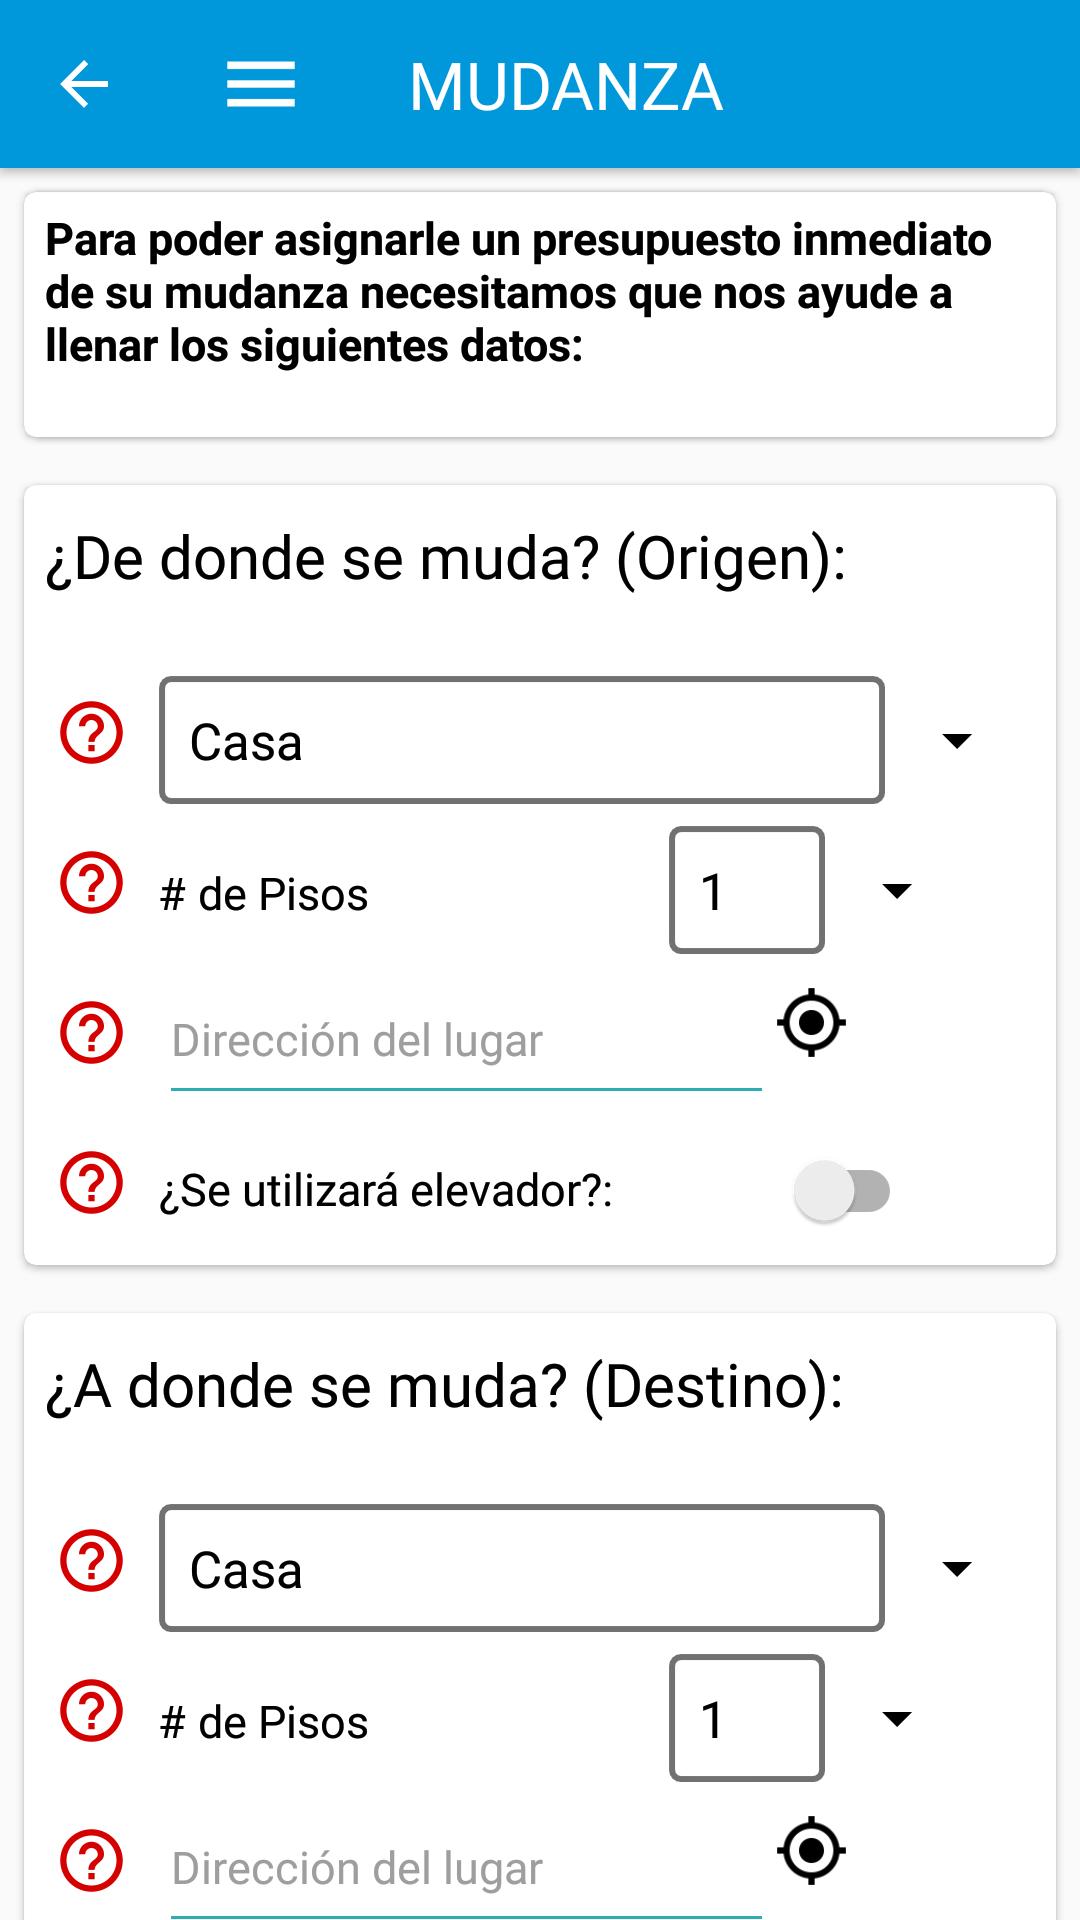Focus origin Dirección del lugar field
Viewport: 1080px width, 1920px height.
pos(466,1042)
